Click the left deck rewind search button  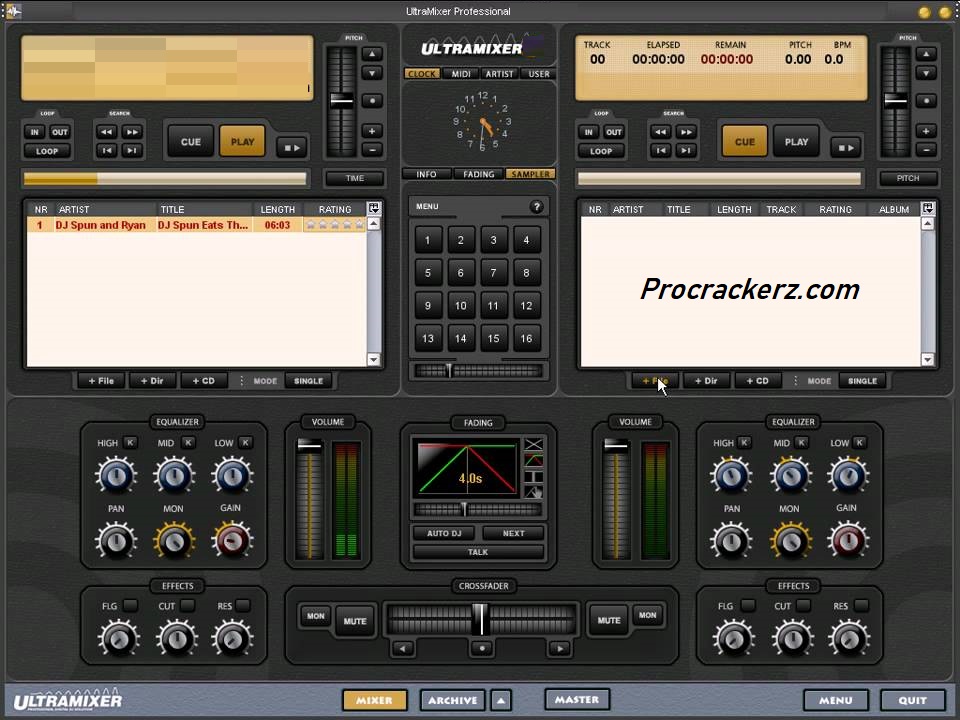click(106, 132)
